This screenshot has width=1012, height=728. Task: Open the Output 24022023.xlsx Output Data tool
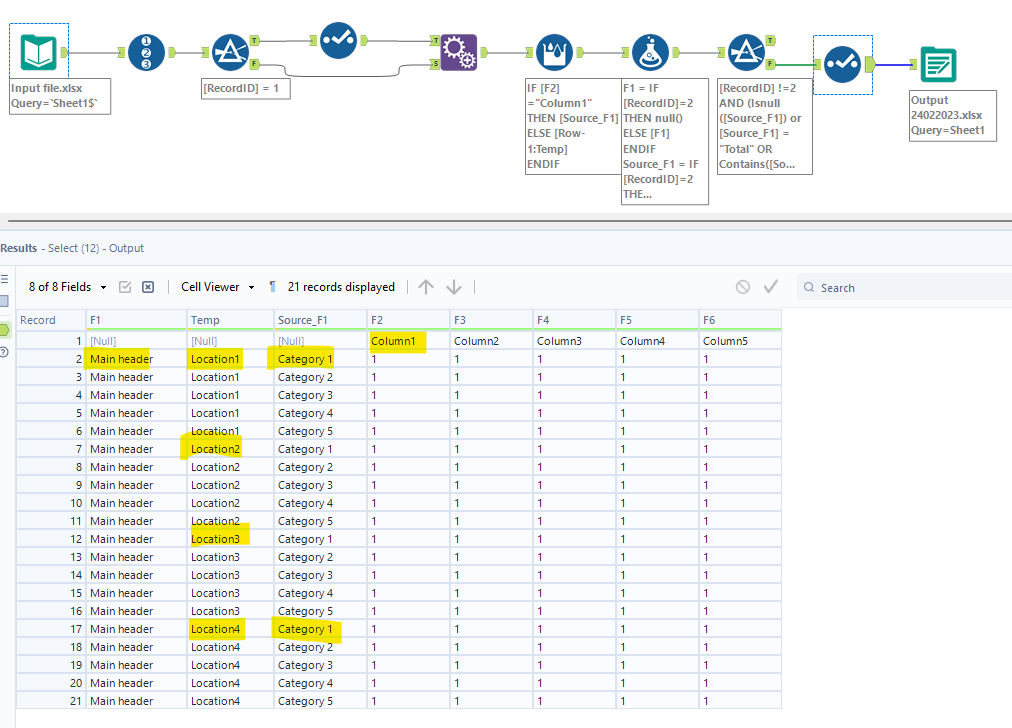pos(938,62)
